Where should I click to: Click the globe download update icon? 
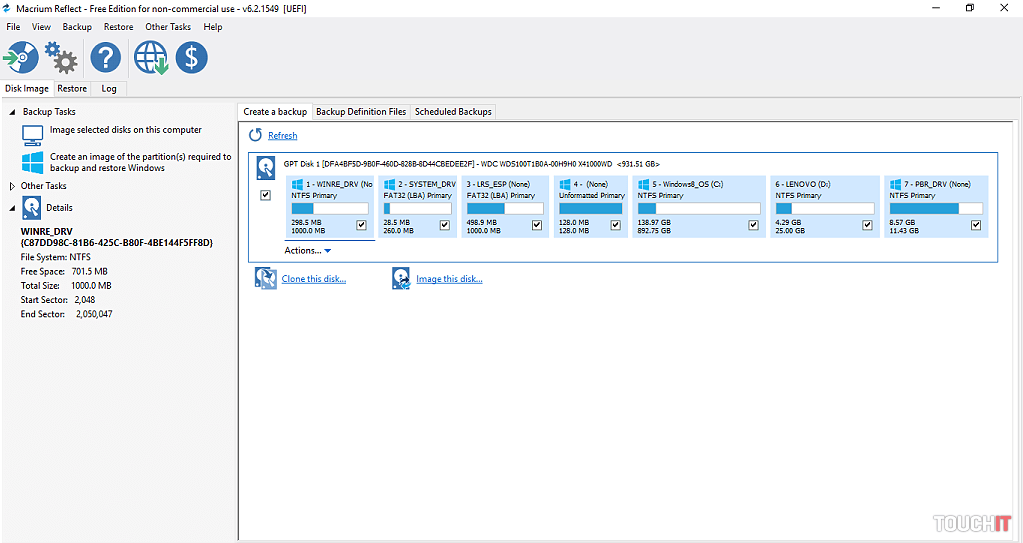(x=151, y=58)
